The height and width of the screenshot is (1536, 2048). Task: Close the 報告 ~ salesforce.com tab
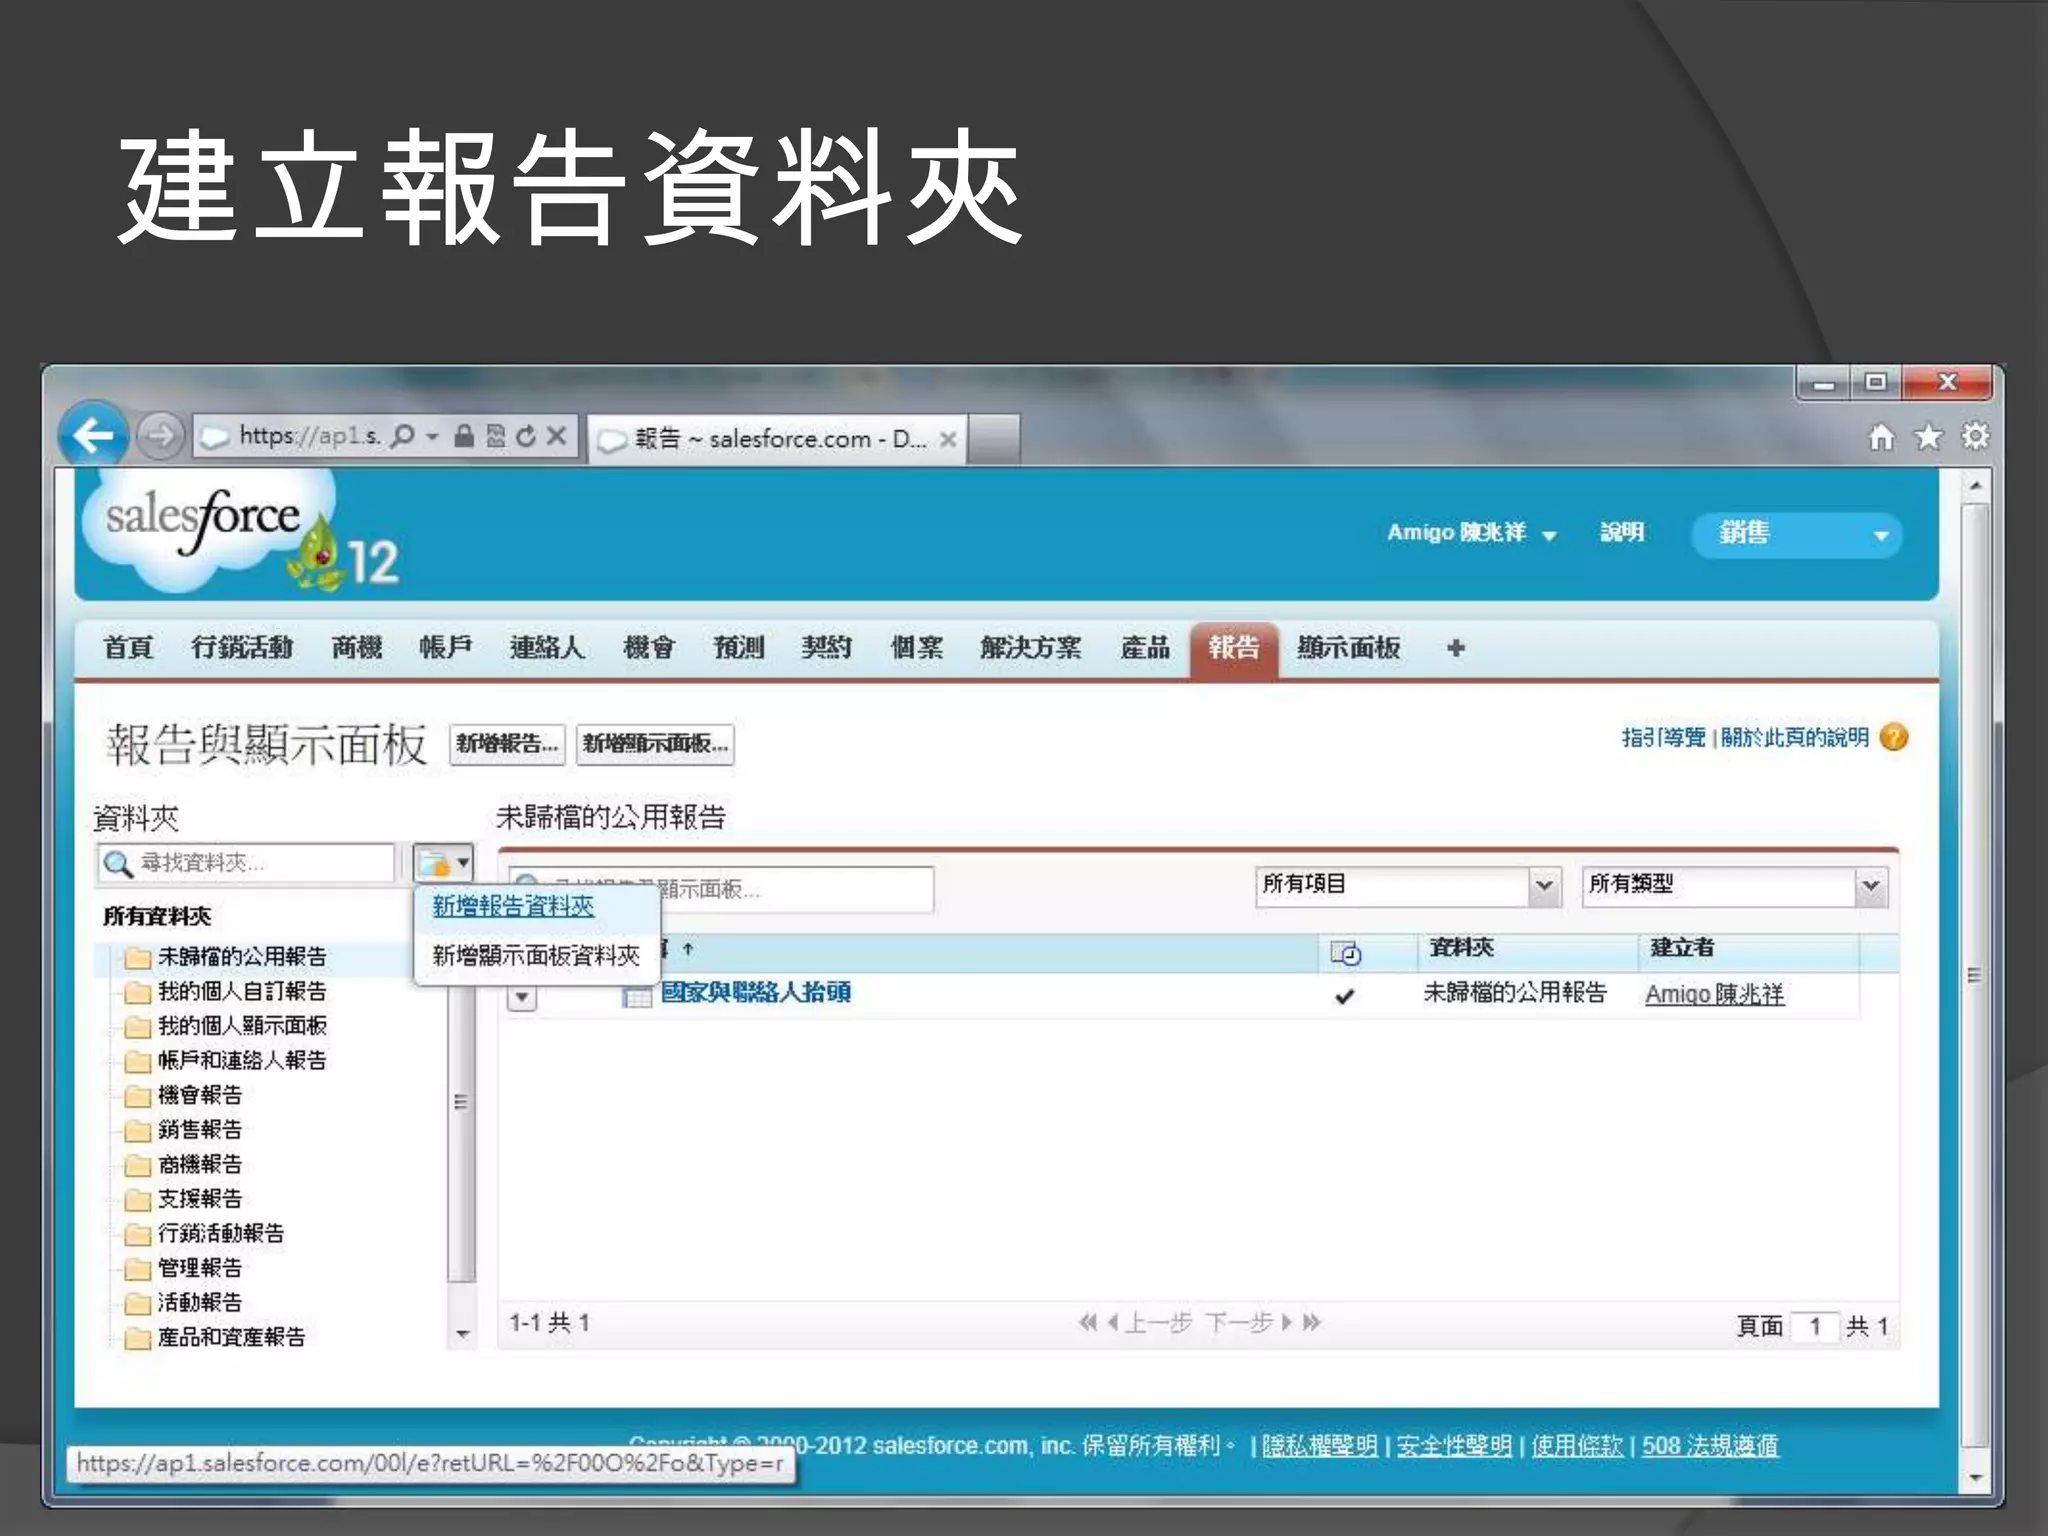pos(949,439)
